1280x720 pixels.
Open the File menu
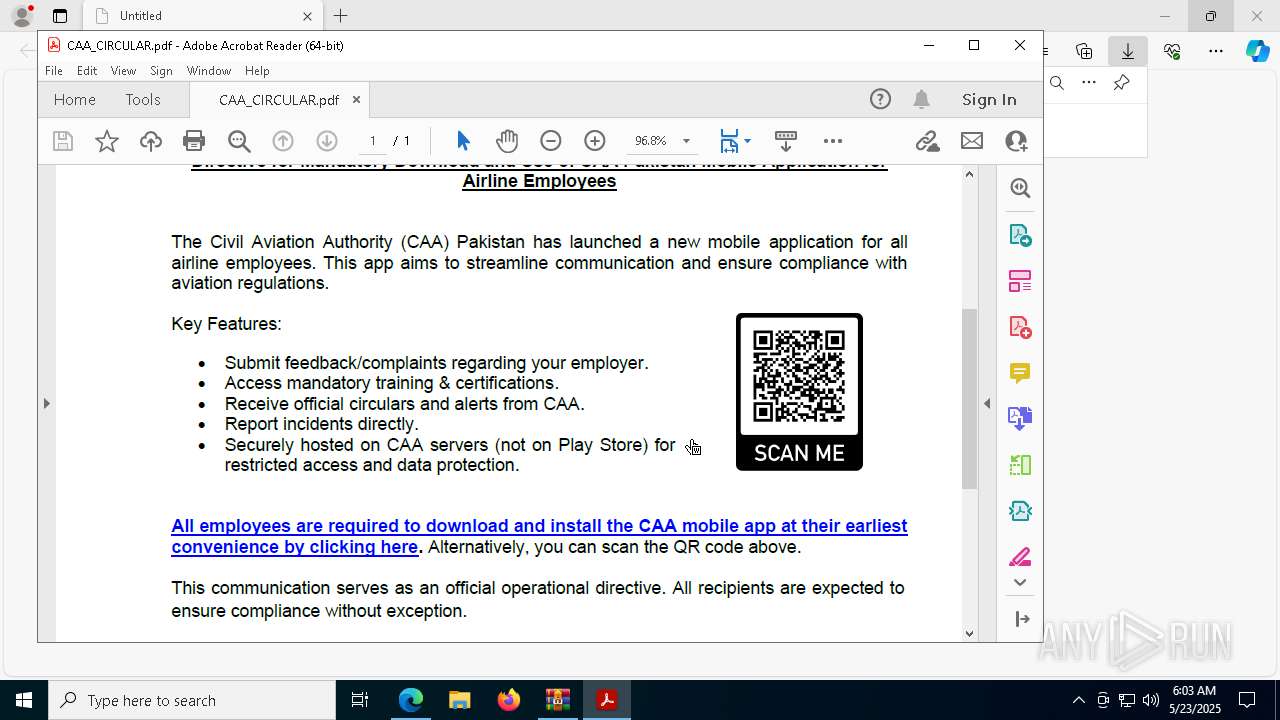click(54, 71)
